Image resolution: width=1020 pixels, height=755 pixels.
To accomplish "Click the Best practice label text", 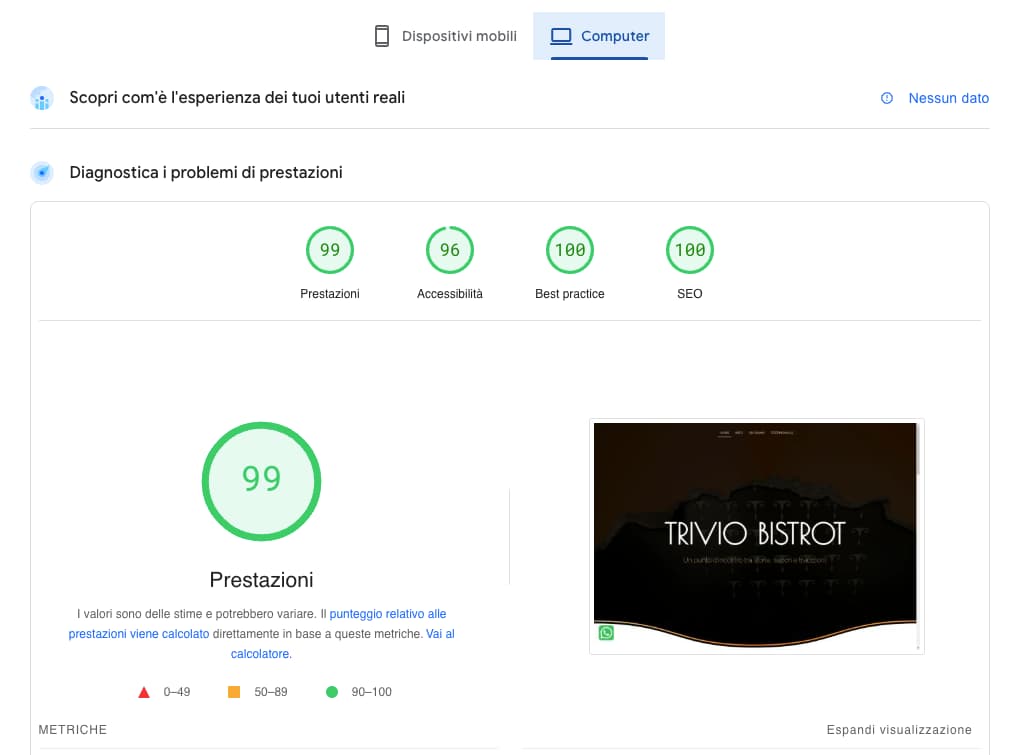I will [570, 294].
